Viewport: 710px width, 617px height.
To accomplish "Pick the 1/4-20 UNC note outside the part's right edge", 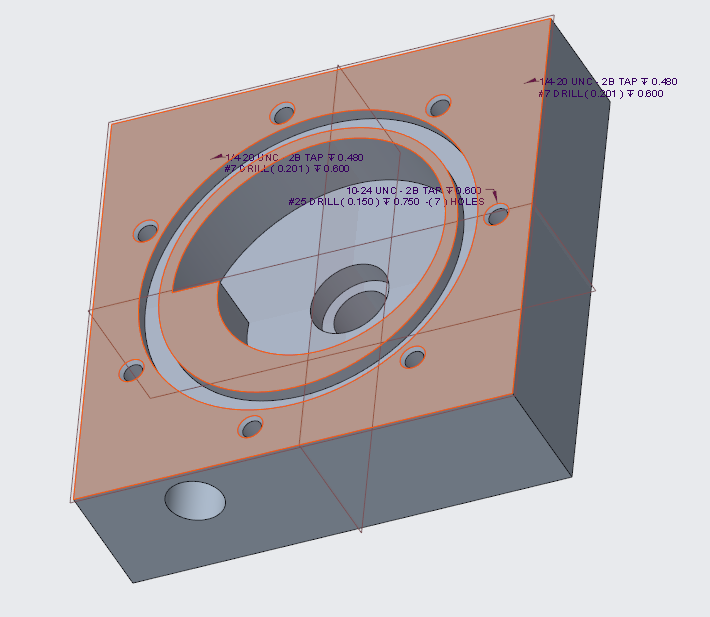I will click(608, 81).
